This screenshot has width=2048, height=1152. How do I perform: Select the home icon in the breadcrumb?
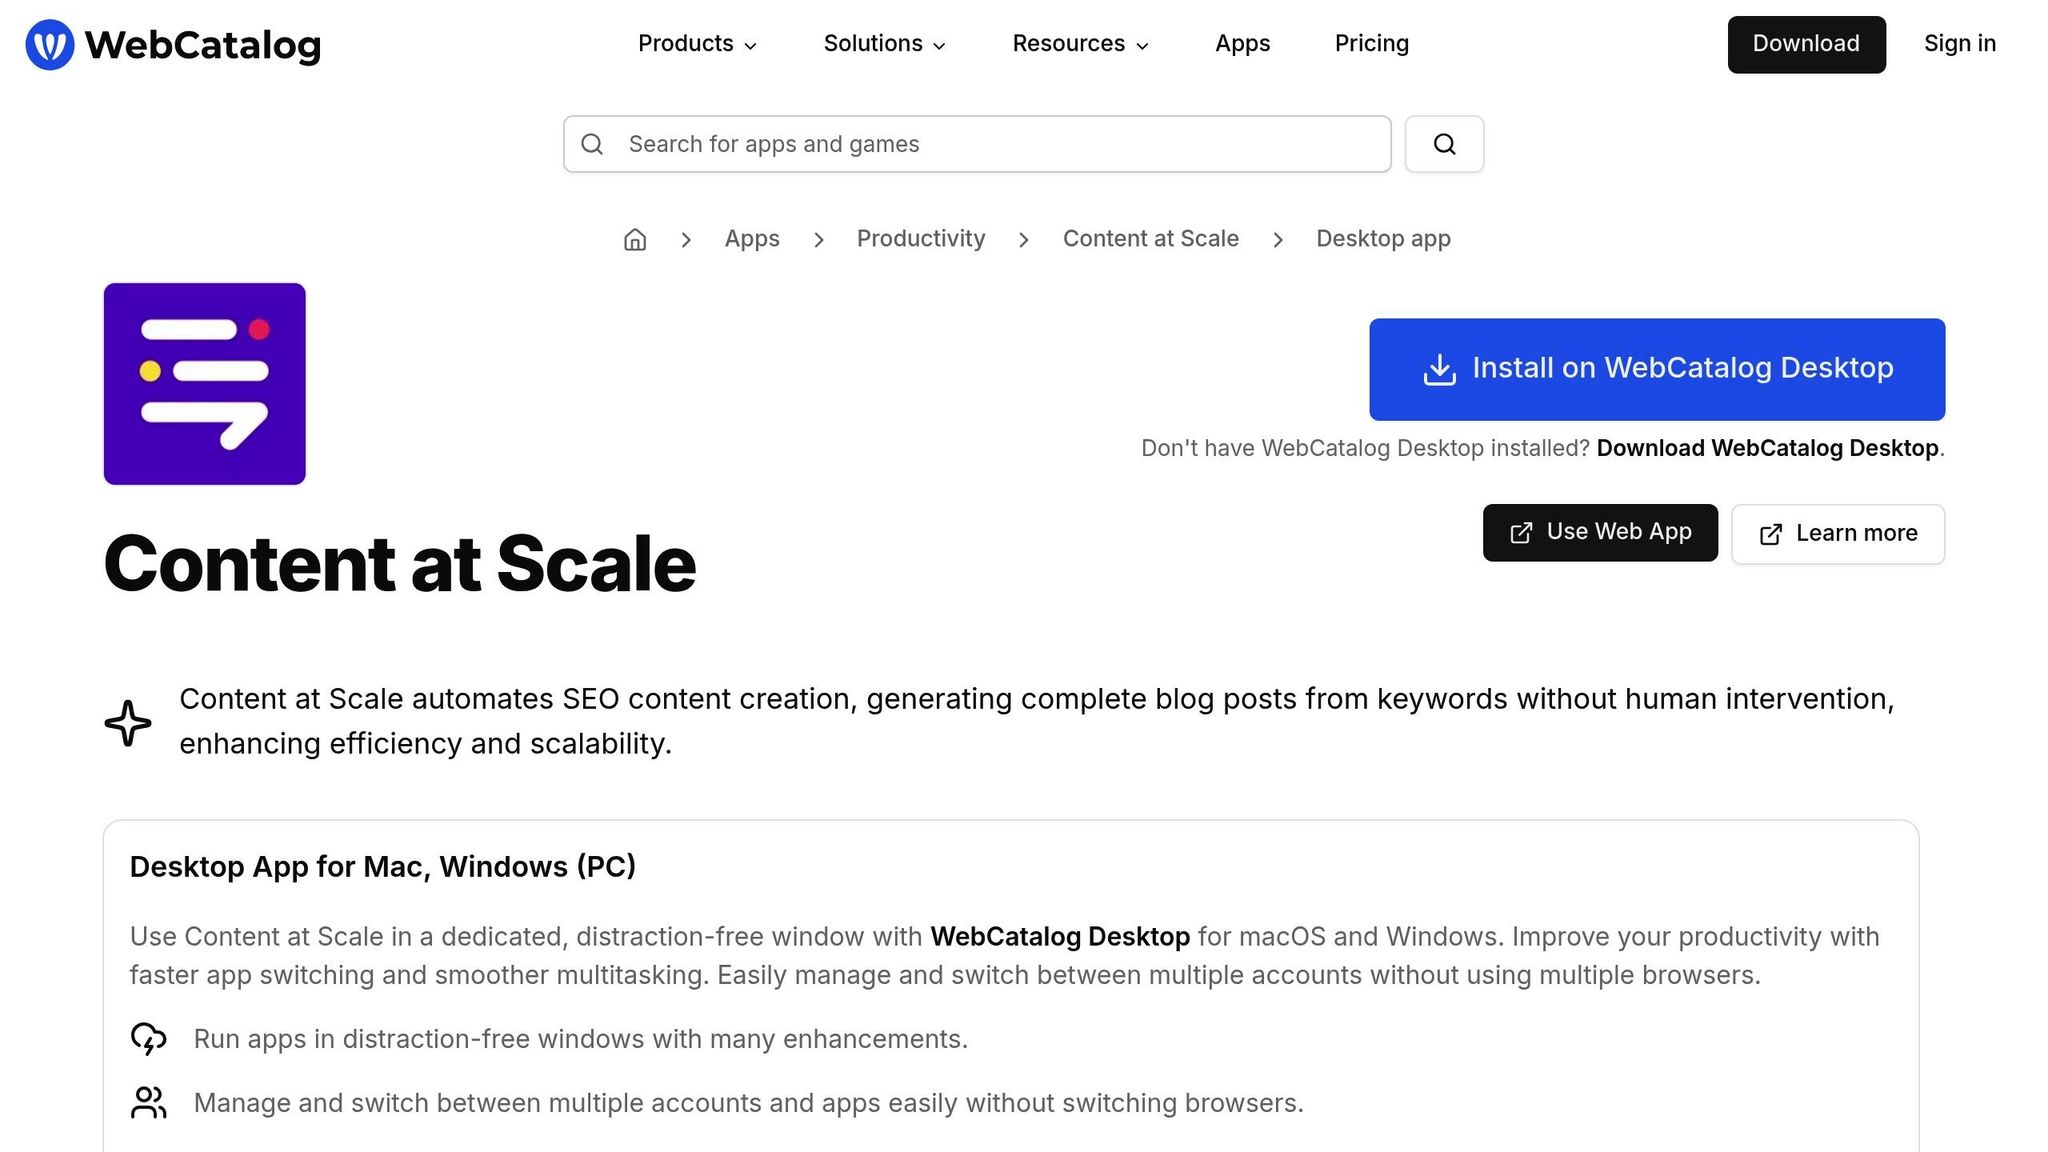634,239
